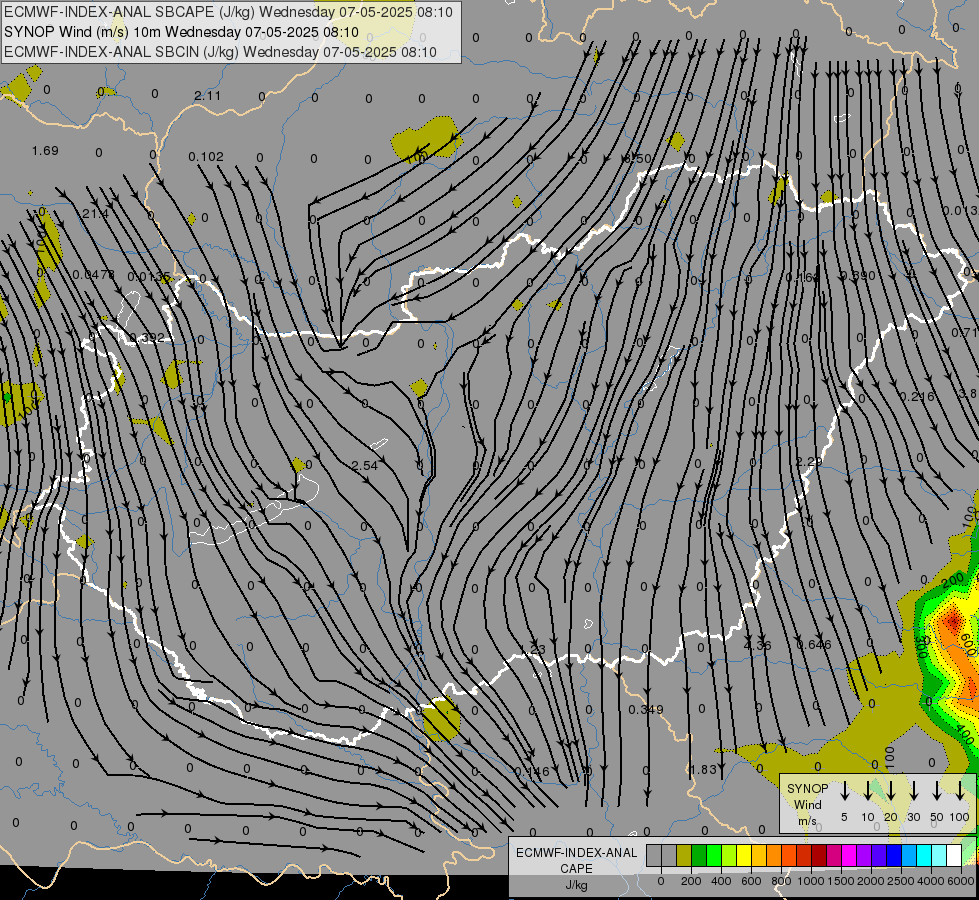
Task: Click the 2.29 value on the map
Action: (809, 462)
